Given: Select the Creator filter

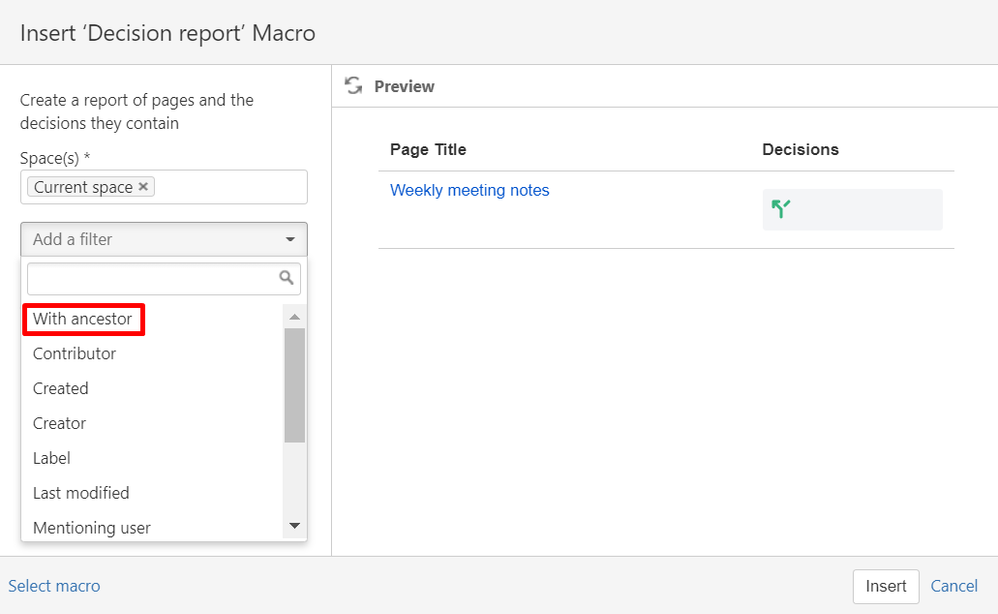Looking at the screenshot, I should (x=60, y=424).
